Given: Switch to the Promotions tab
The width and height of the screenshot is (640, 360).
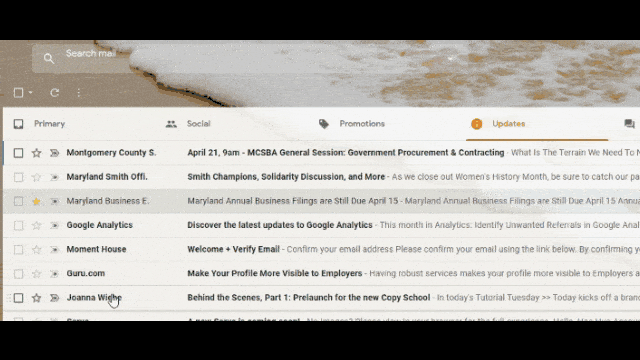Looking at the screenshot, I should point(362,124).
